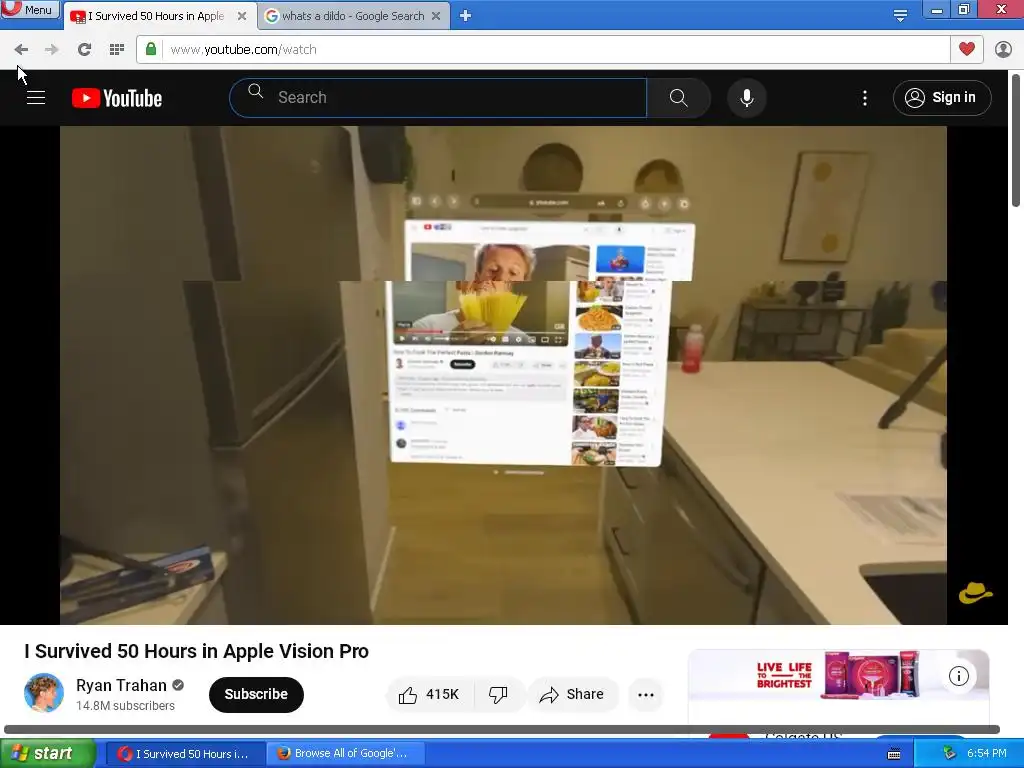Start voice search with microphone icon
This screenshot has width=1024, height=768.
pos(746,98)
